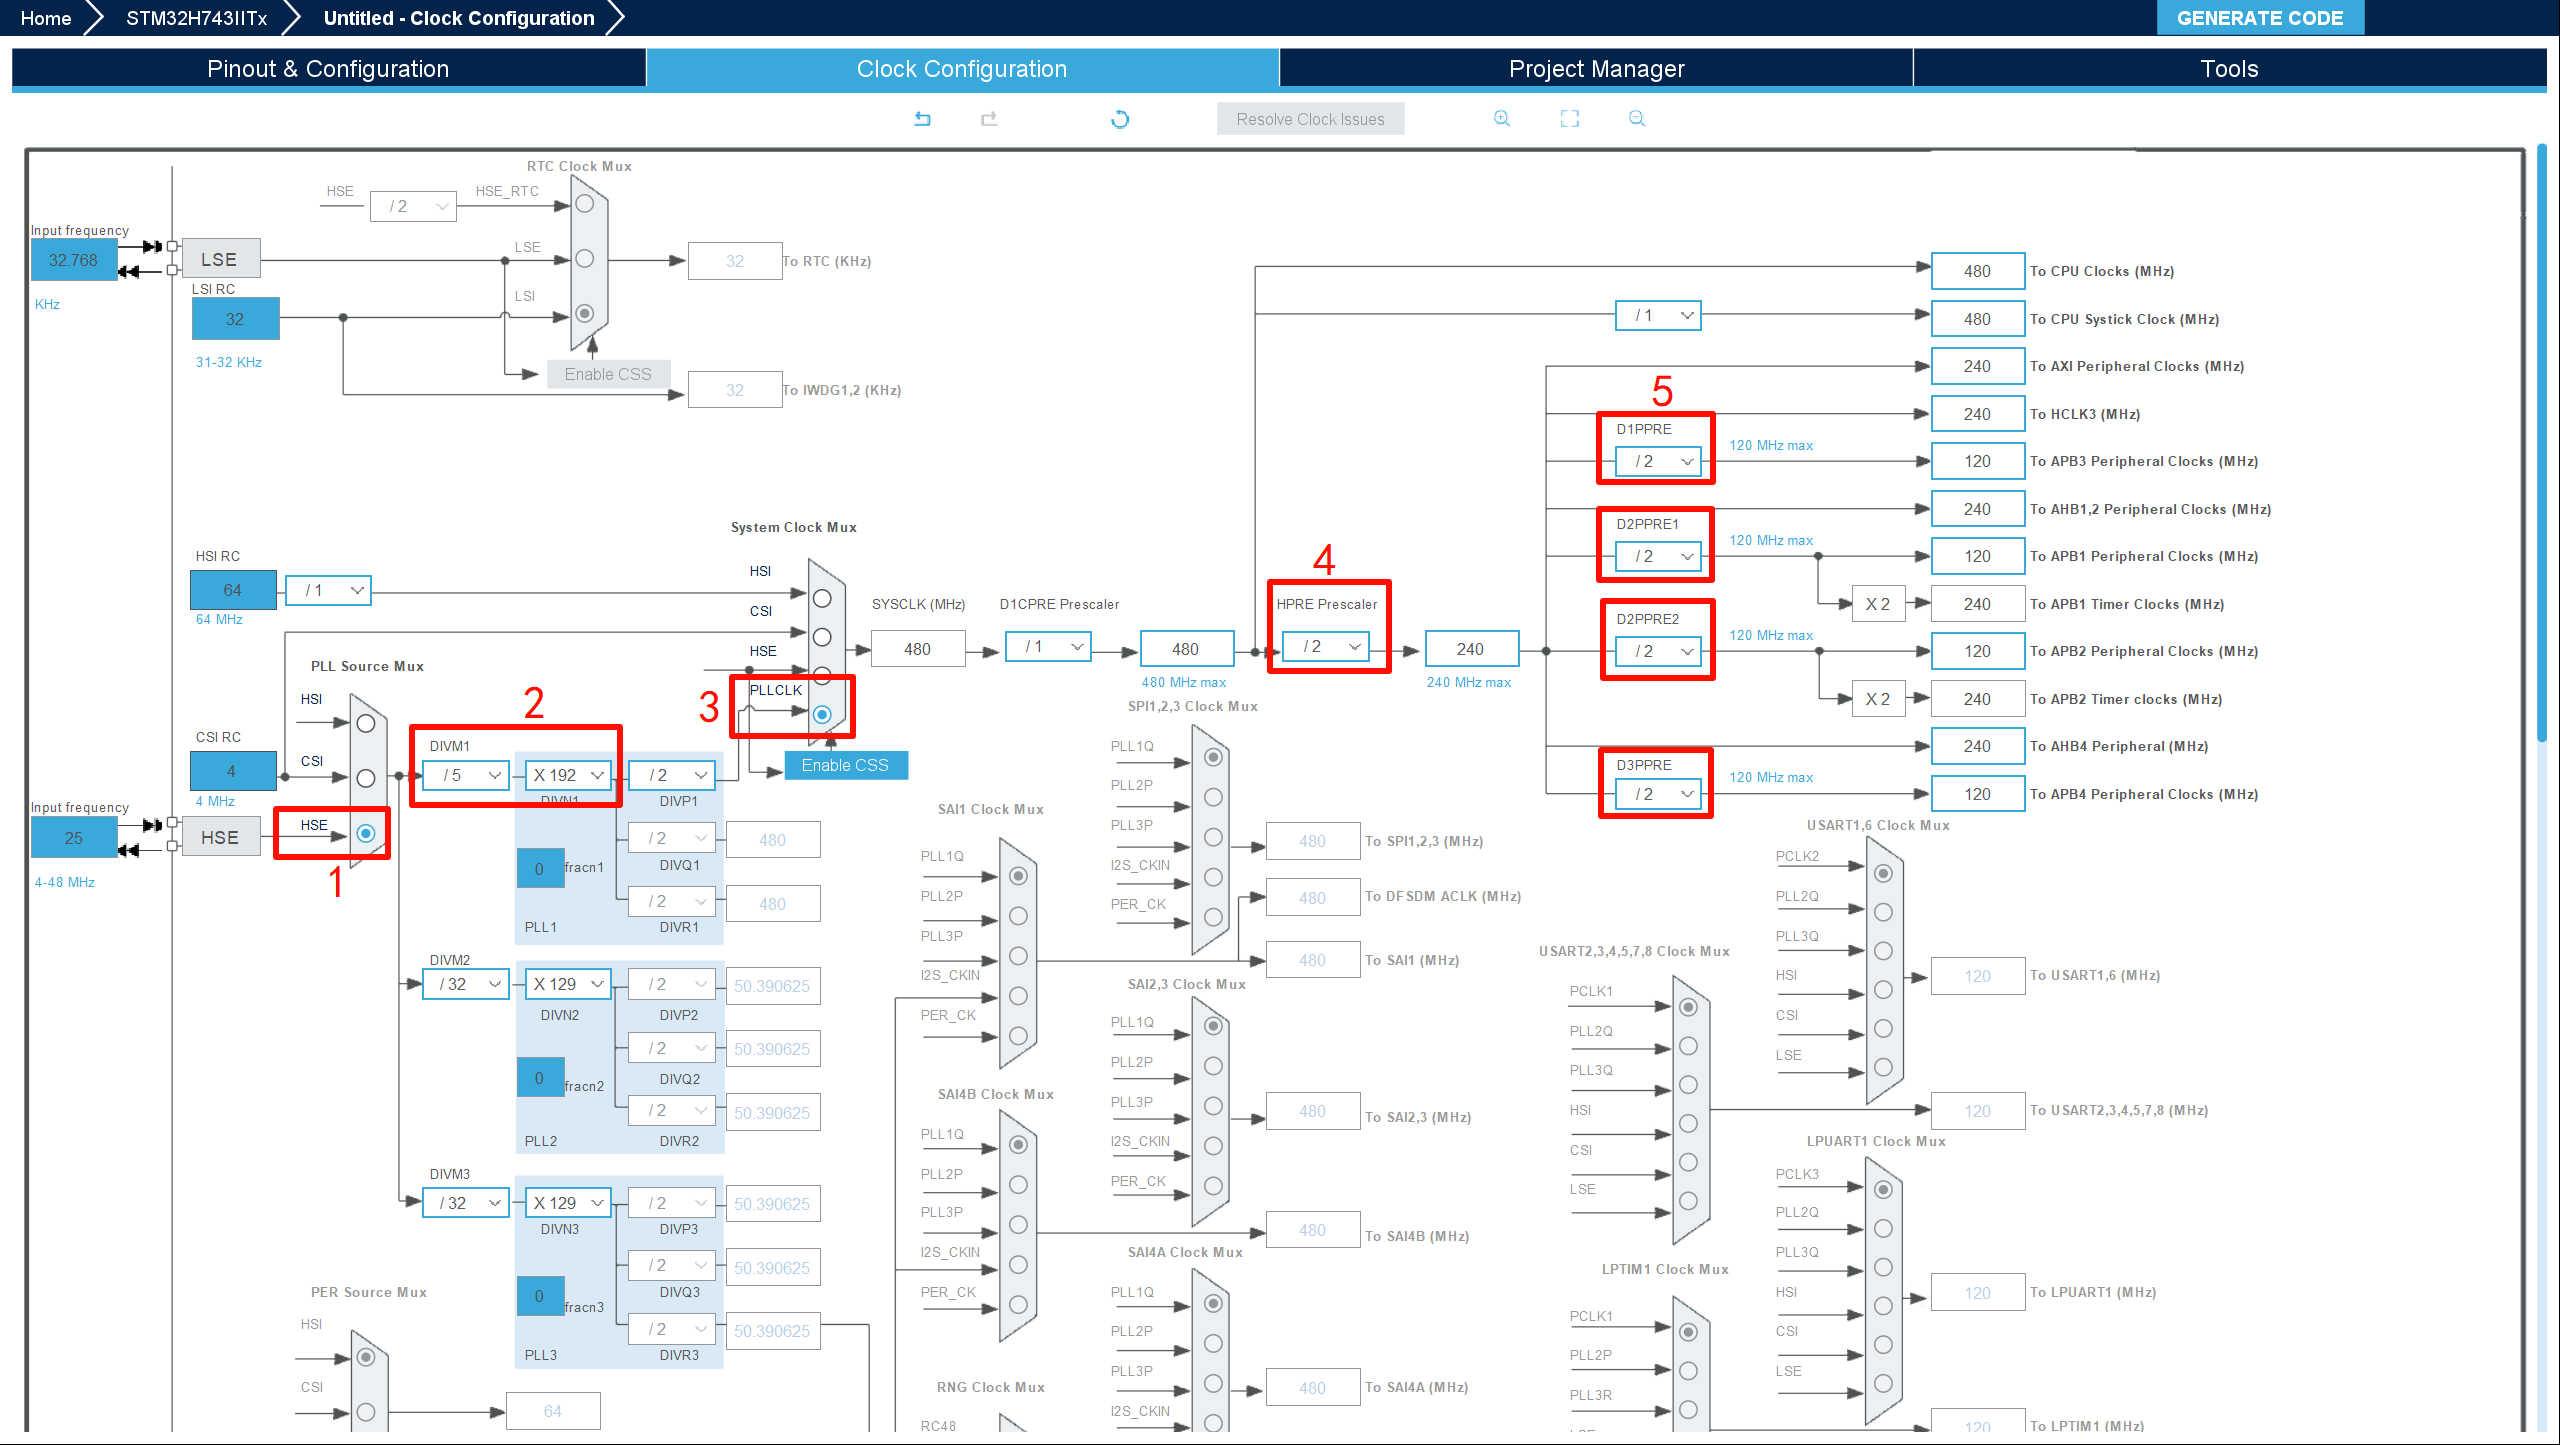This screenshot has width=2560, height=1445.
Task: Click the fit-to-screen zoom icon
Action: [x=1570, y=119]
